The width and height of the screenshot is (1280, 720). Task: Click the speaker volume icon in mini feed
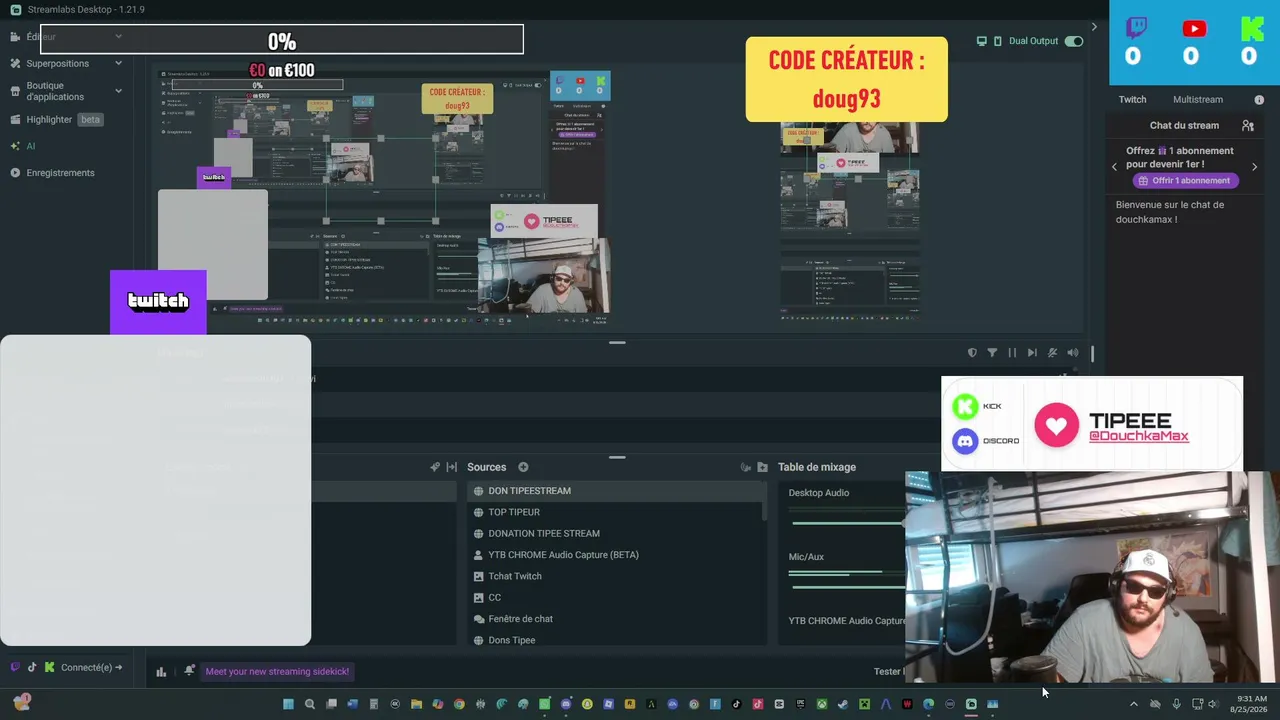pos(1073,353)
